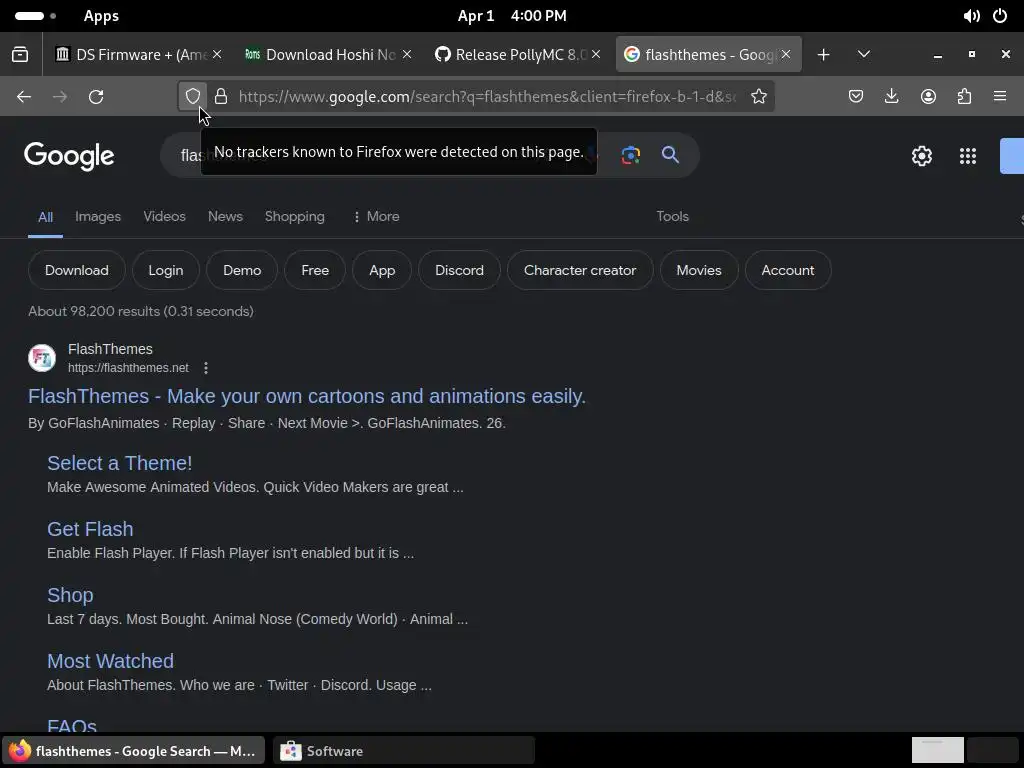Click the Google logo
Image resolution: width=1024 pixels, height=768 pixels.
tap(69, 156)
